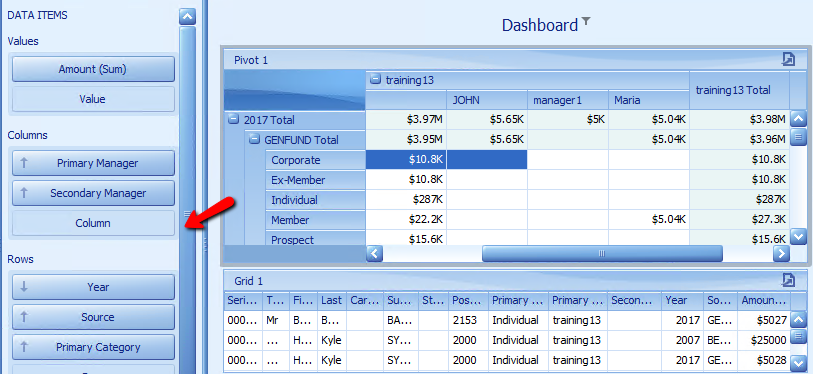
Task: Click the Grid 1 export icon
Action: [x=788, y=280]
